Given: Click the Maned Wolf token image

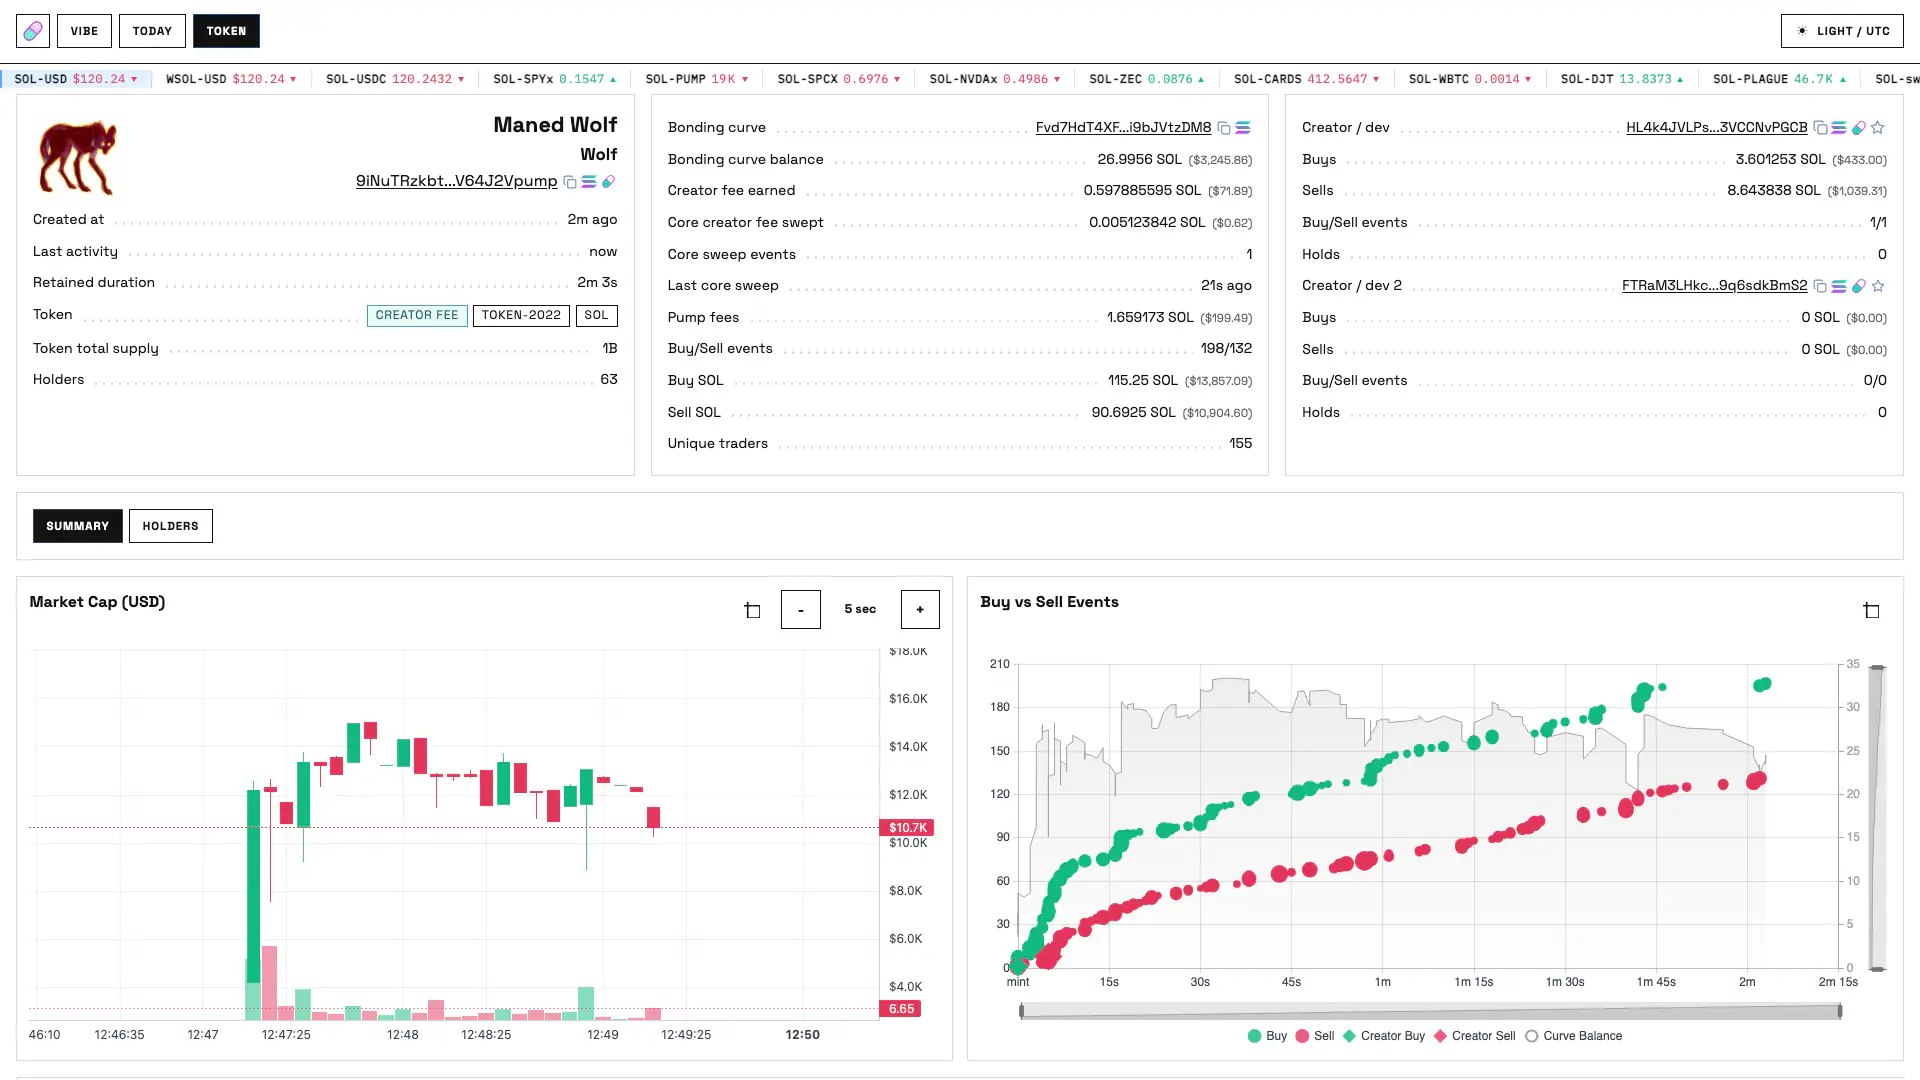Looking at the screenshot, I should (x=78, y=157).
